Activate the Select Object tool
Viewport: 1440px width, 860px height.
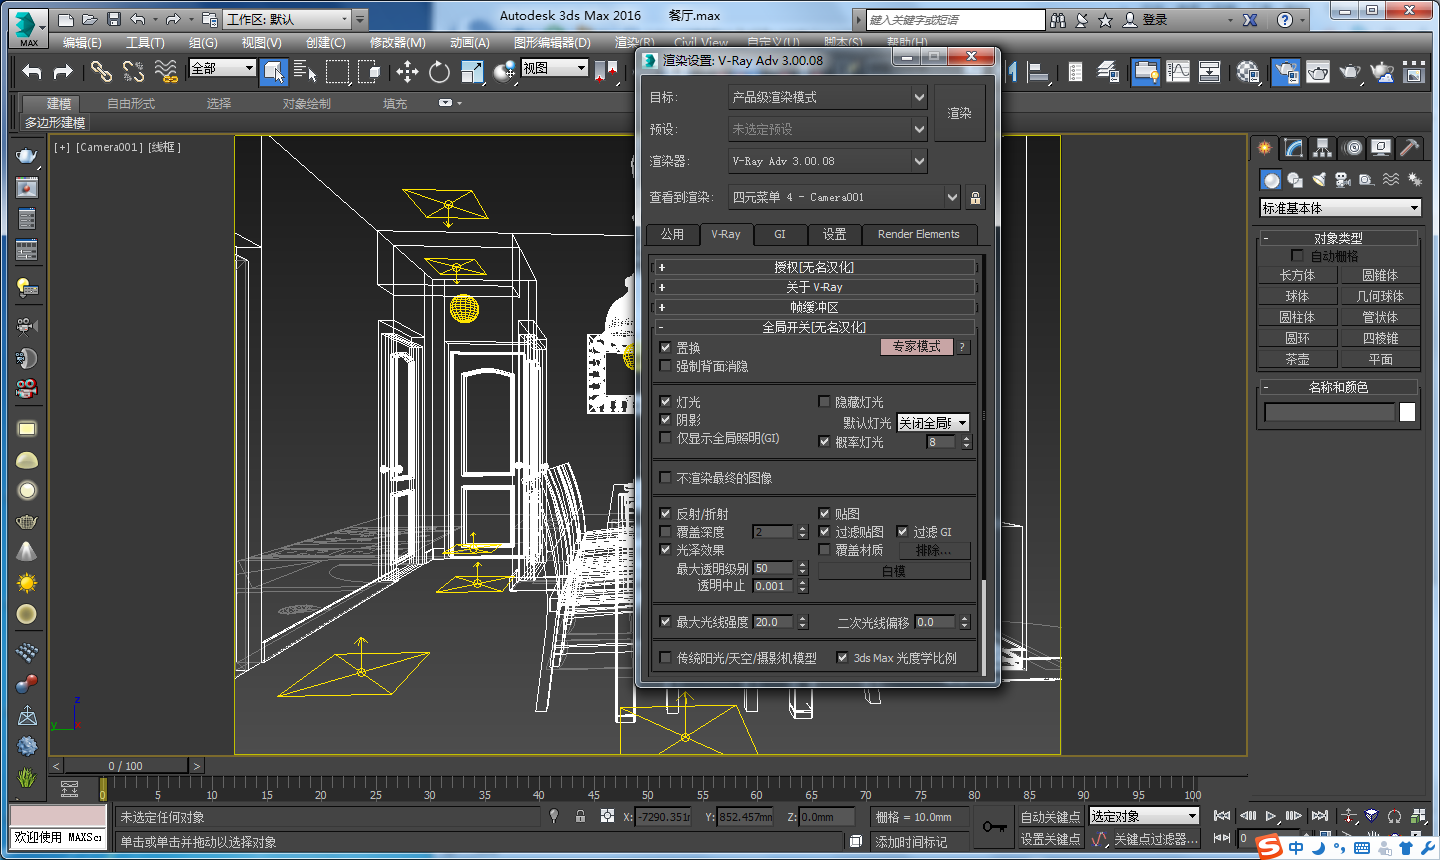(273, 70)
